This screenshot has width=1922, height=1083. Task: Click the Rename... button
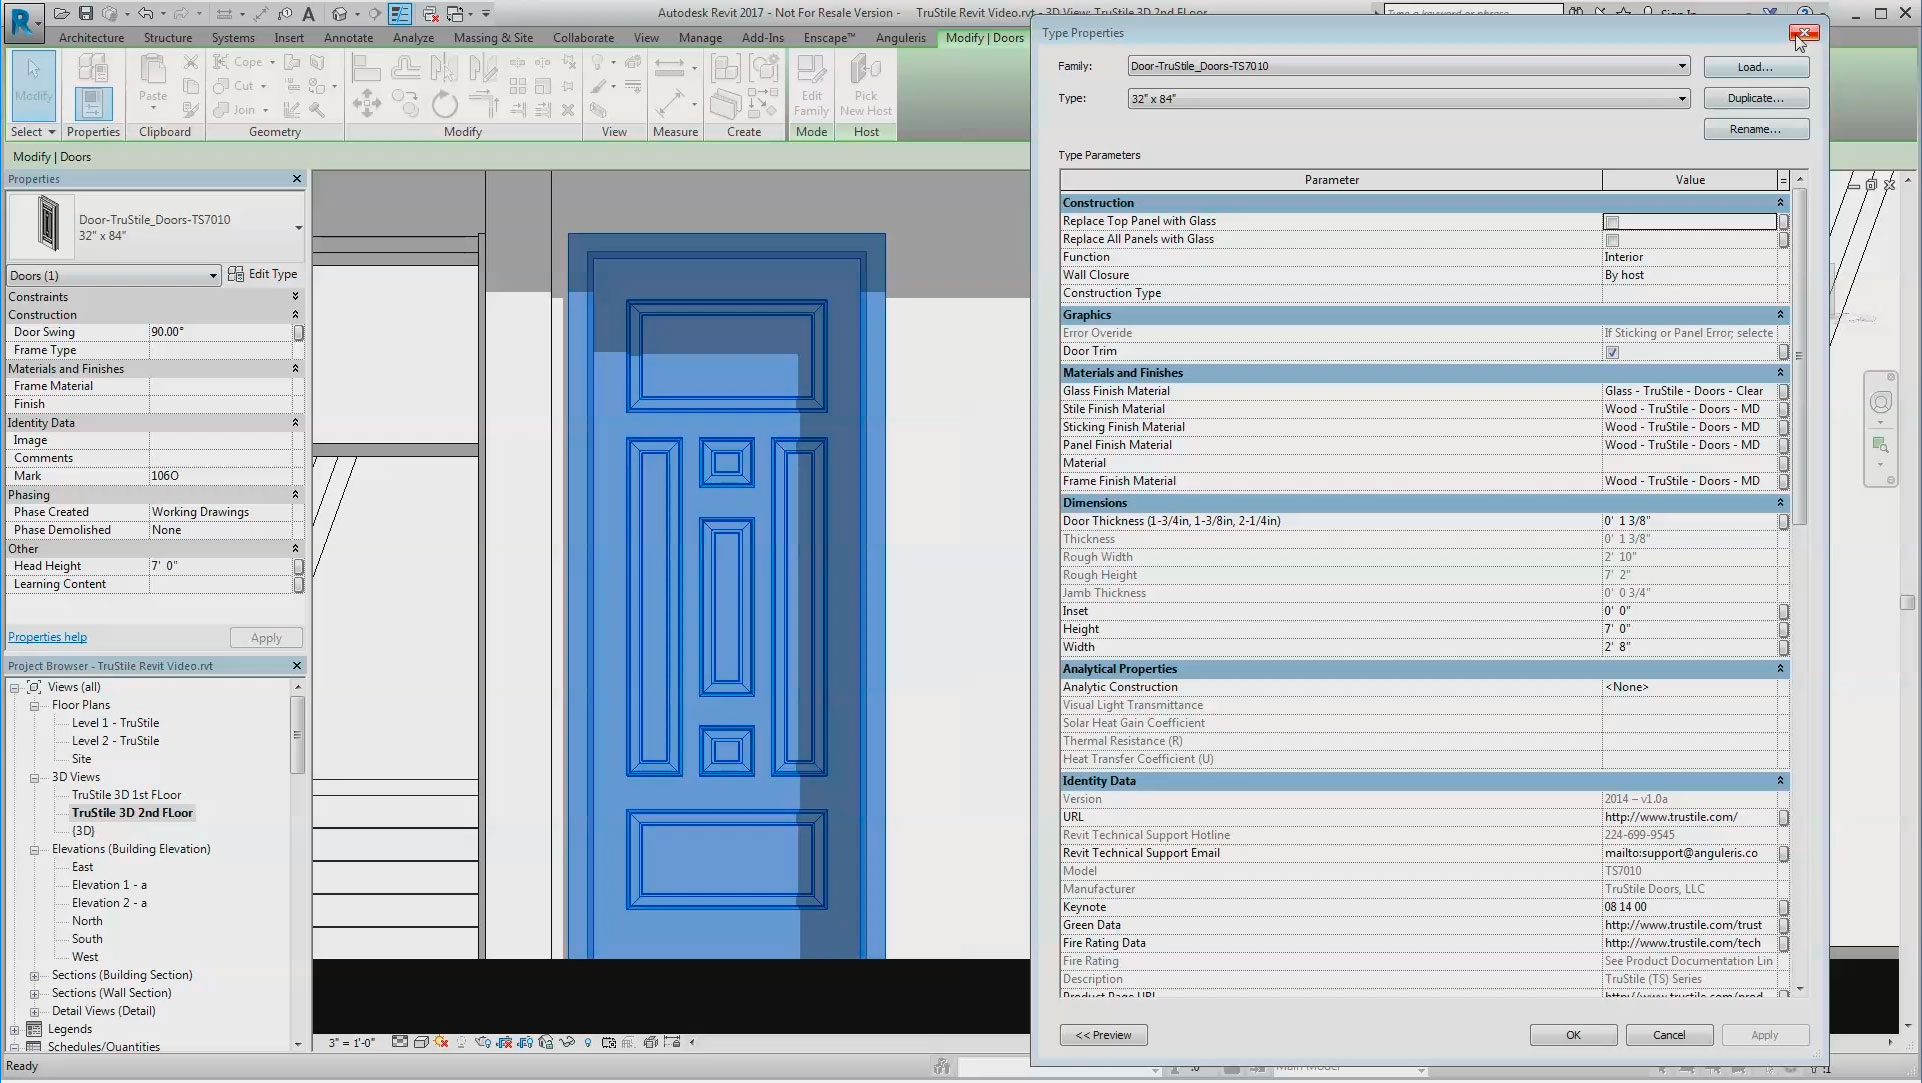(x=1756, y=129)
